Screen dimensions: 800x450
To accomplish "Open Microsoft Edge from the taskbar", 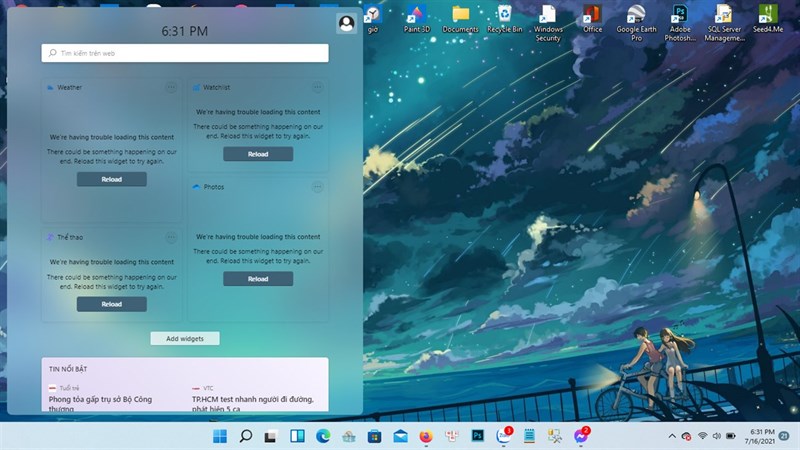I will point(323,436).
